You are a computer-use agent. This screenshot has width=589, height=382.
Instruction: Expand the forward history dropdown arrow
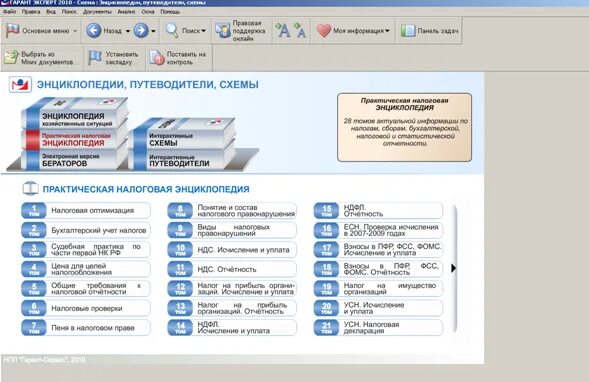click(x=153, y=31)
